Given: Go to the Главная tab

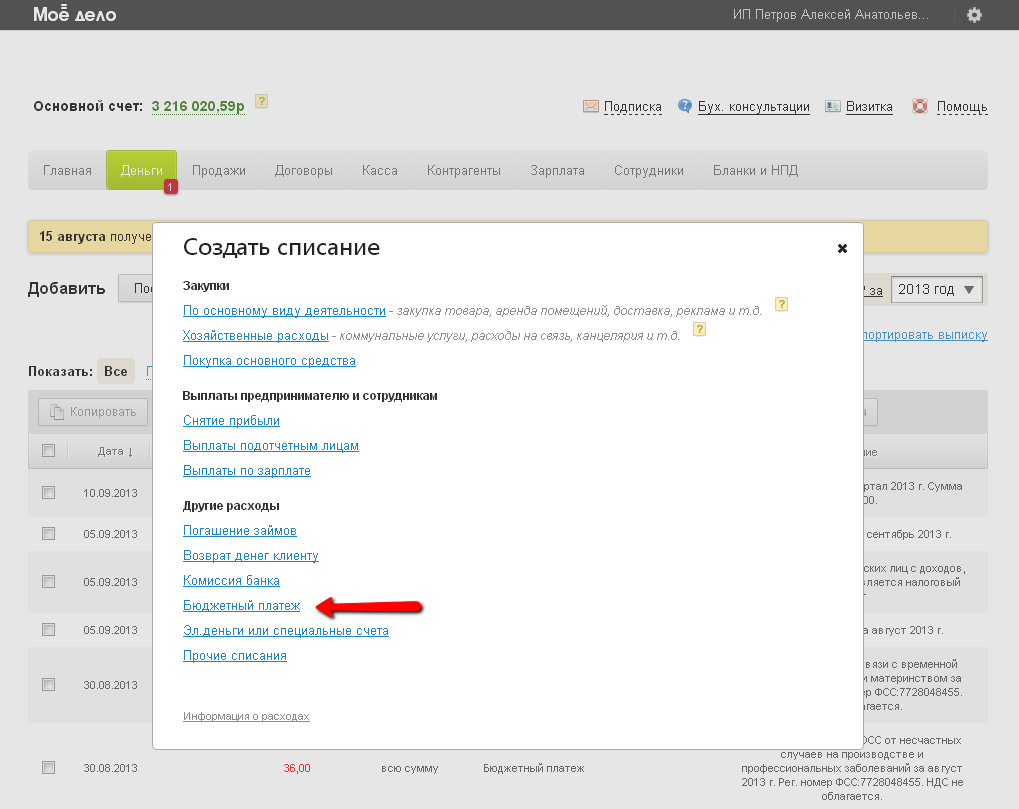Looking at the screenshot, I should coord(67,170).
